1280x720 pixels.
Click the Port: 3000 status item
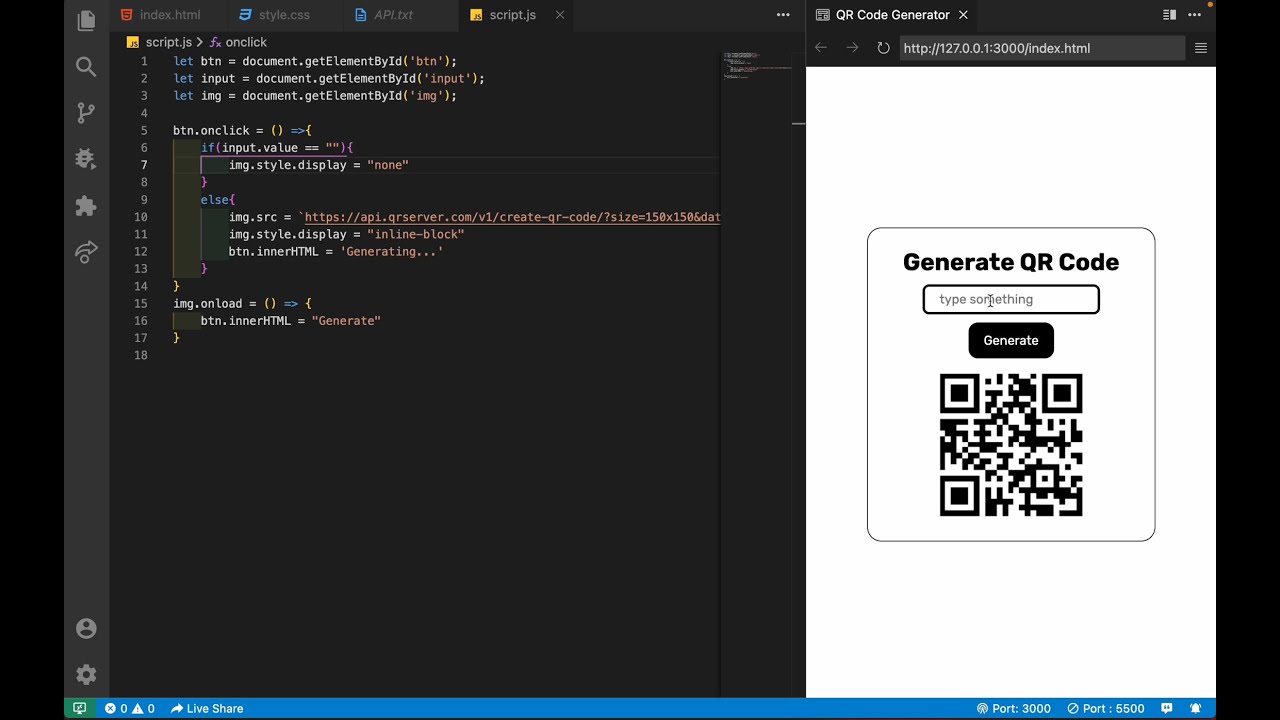point(1013,708)
